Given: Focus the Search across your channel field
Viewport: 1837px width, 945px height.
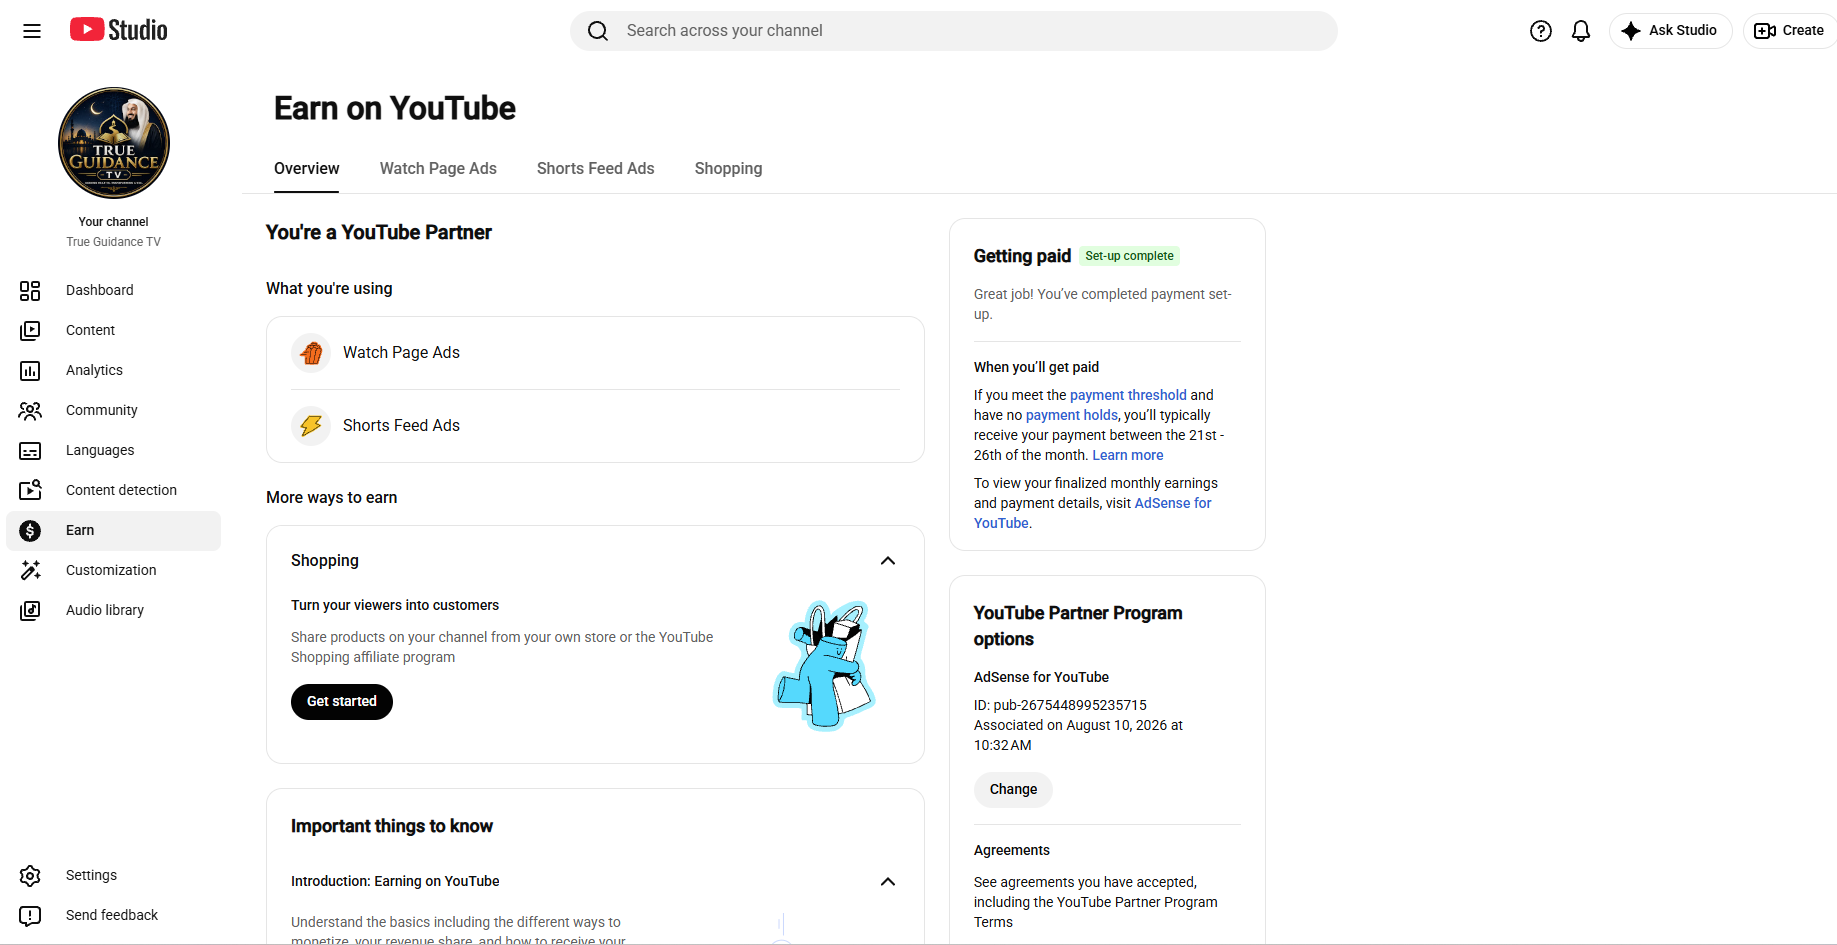Looking at the screenshot, I should tap(954, 31).
